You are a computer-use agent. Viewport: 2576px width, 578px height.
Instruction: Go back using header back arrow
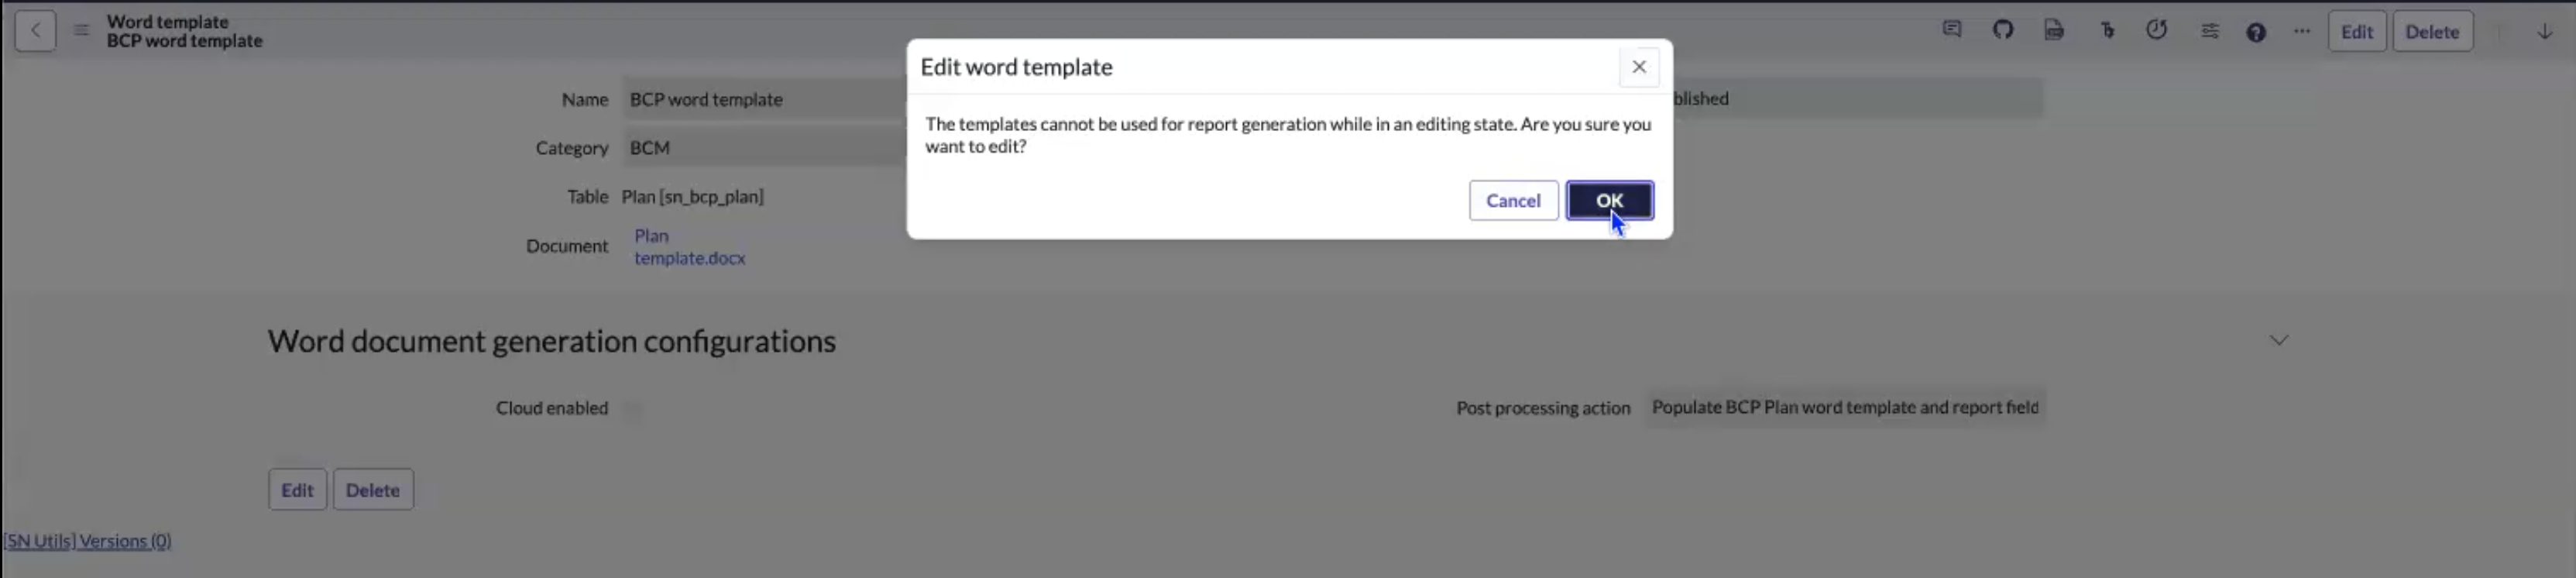click(35, 31)
